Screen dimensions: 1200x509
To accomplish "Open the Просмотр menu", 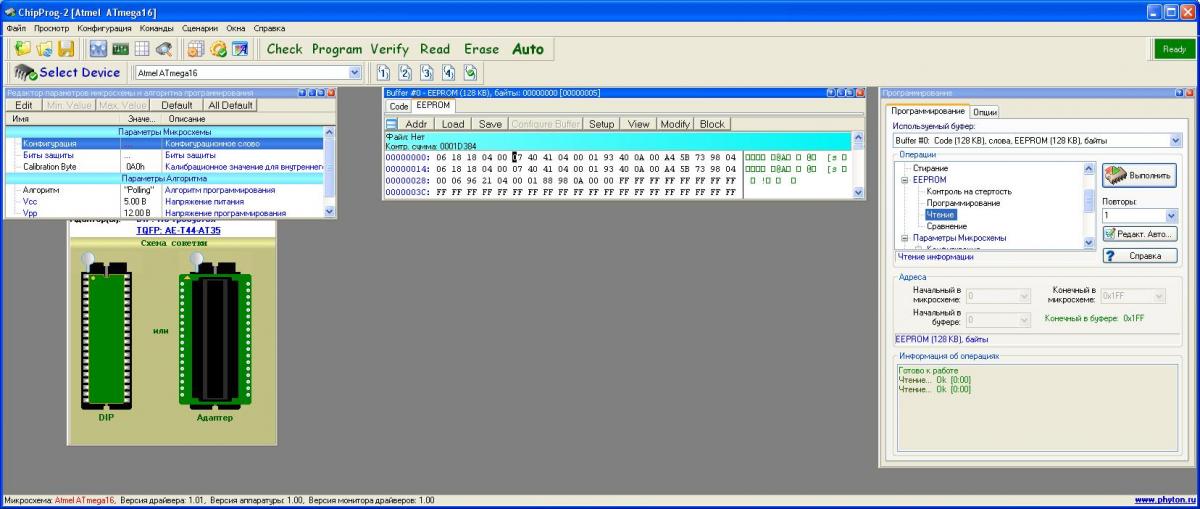I will coord(51,28).
